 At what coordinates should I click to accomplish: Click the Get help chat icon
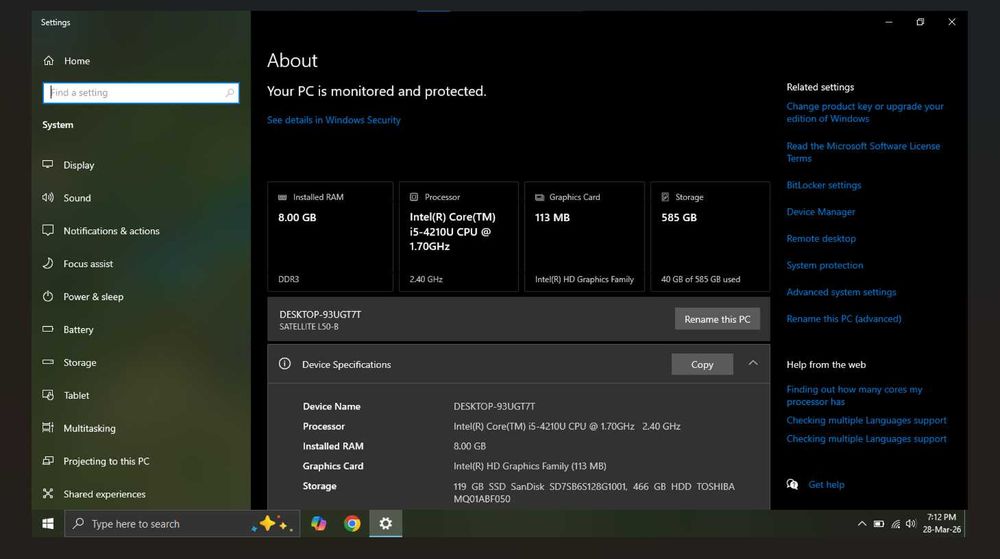(x=793, y=484)
